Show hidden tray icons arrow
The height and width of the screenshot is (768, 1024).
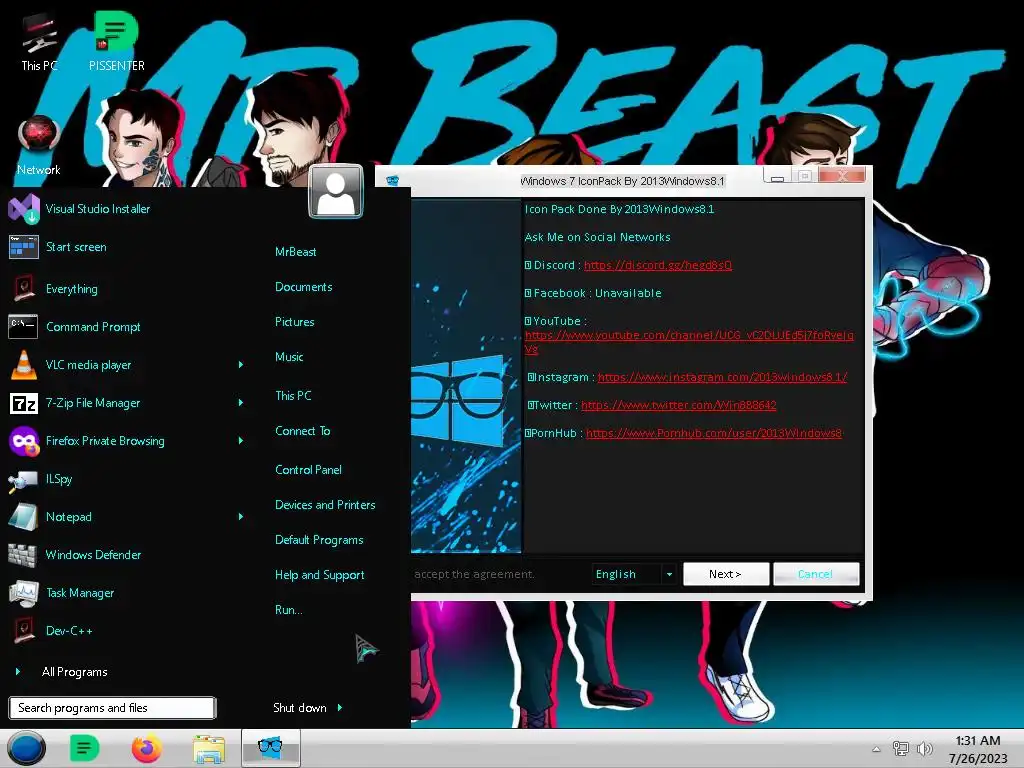click(876, 749)
